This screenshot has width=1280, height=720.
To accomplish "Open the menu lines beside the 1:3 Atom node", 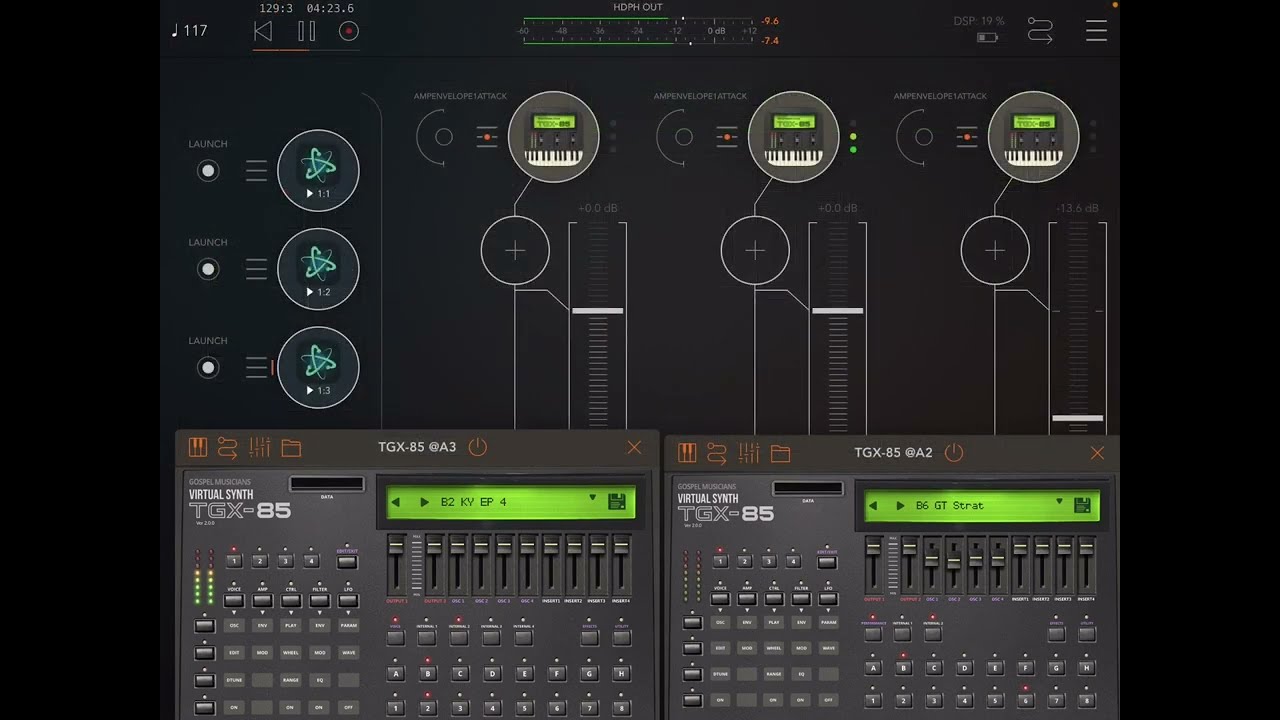I will click(257, 367).
